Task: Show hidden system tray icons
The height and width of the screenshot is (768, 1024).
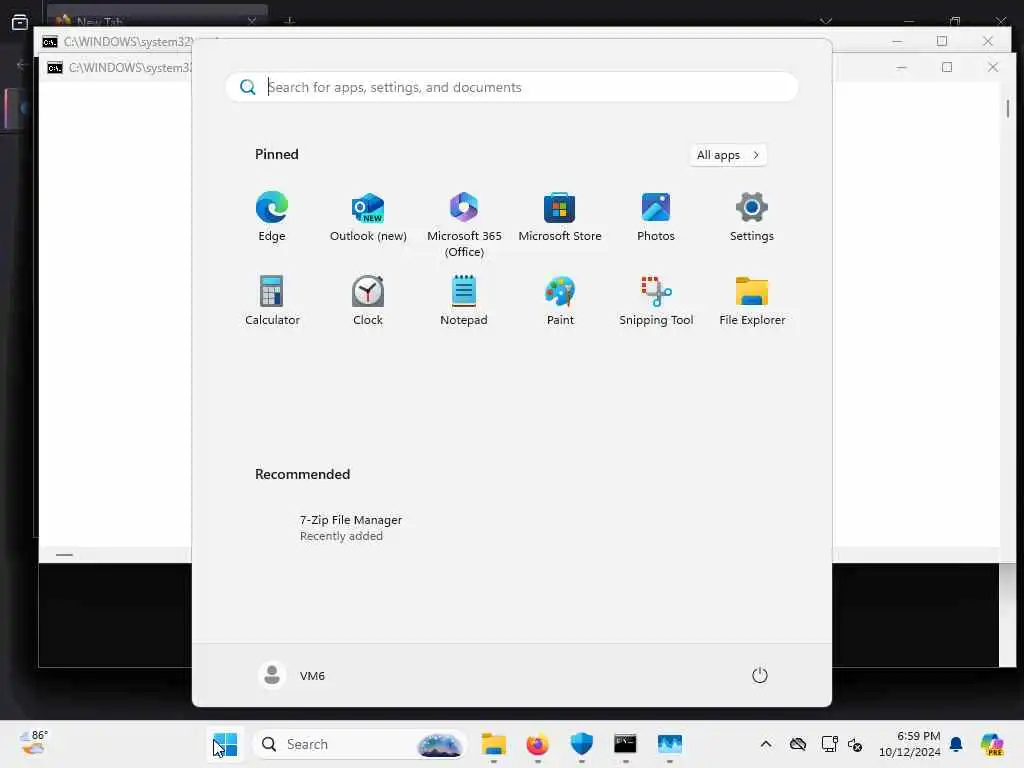Action: [766, 744]
